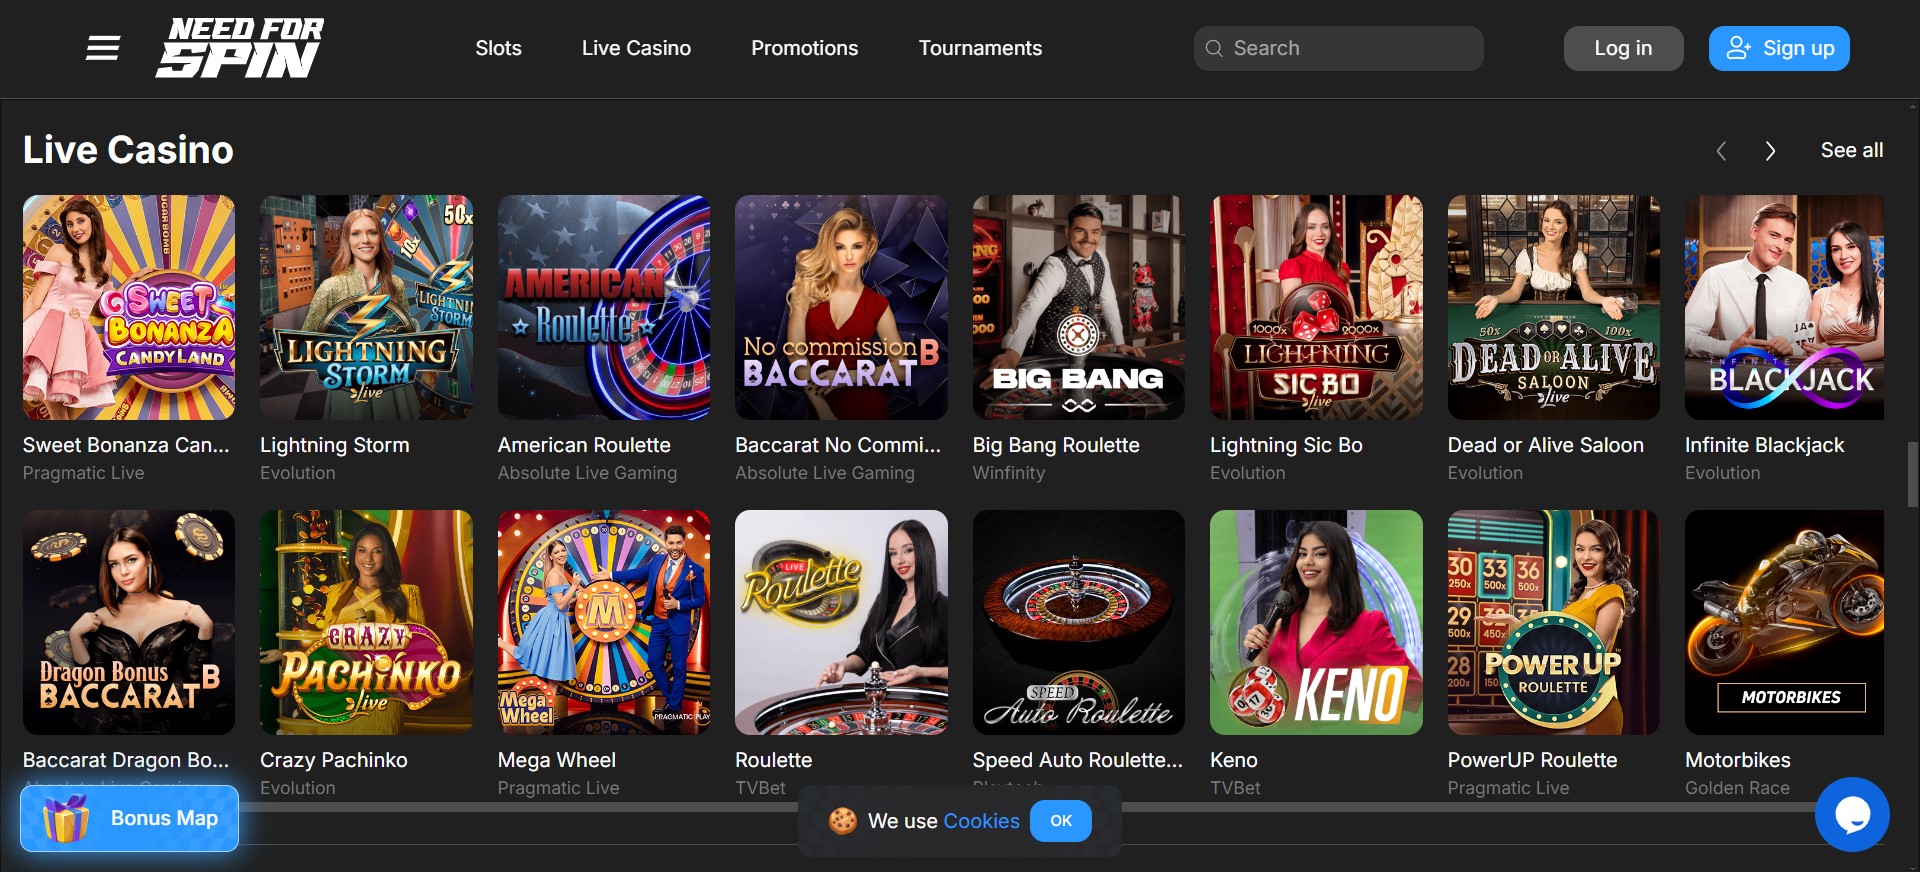
Task: Click the Lightning Storm title text
Action: click(335, 445)
